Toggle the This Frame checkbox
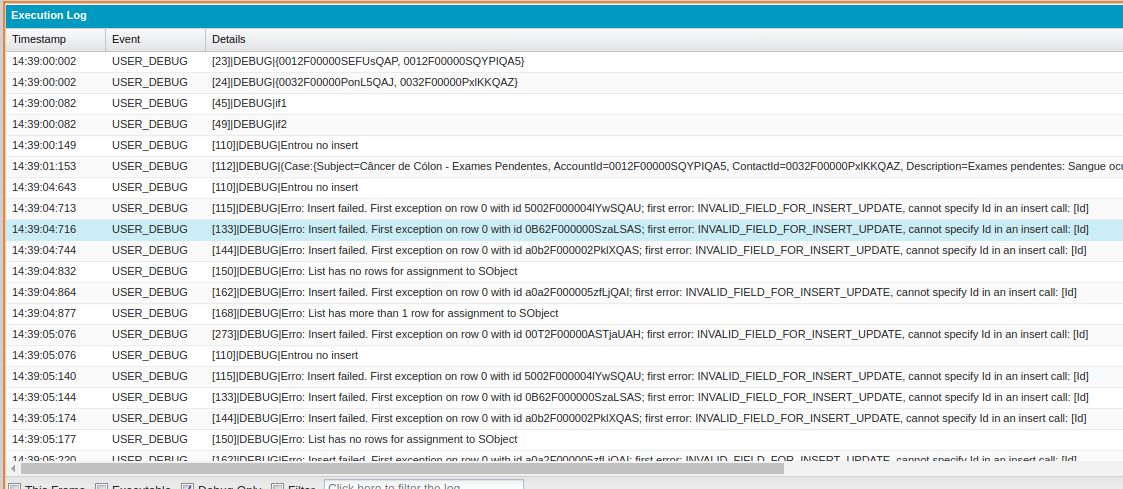Image resolution: width=1123 pixels, height=489 pixels. click(14, 487)
